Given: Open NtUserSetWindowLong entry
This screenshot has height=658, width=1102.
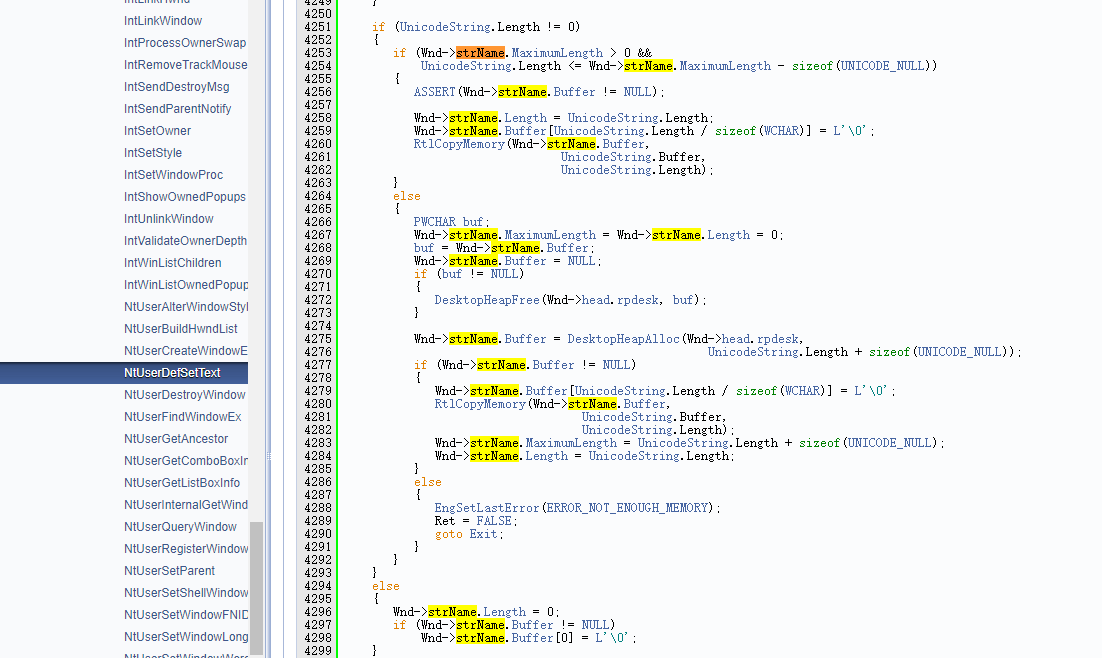Looking at the screenshot, I should pyautogui.click(x=186, y=637).
